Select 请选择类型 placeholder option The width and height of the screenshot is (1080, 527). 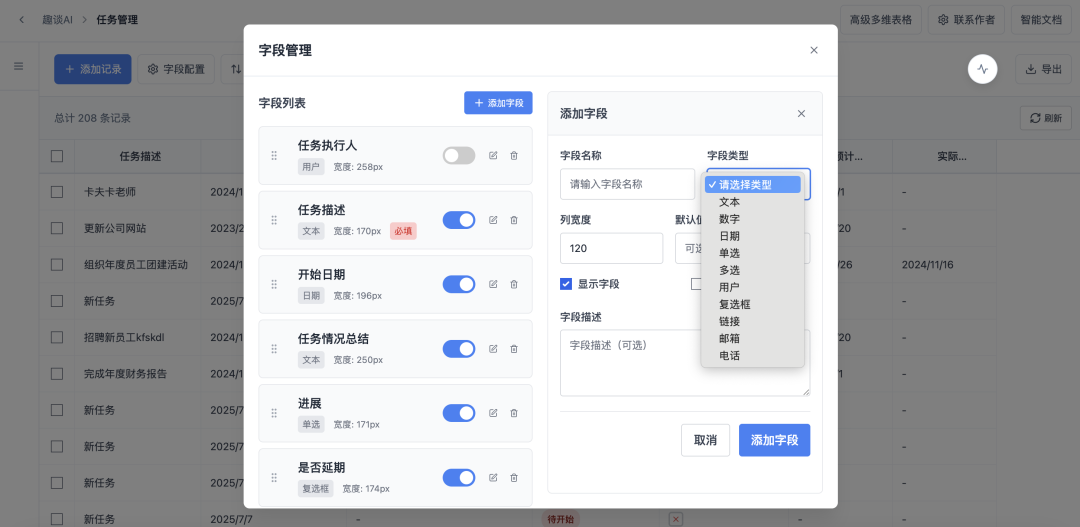[x=753, y=185]
